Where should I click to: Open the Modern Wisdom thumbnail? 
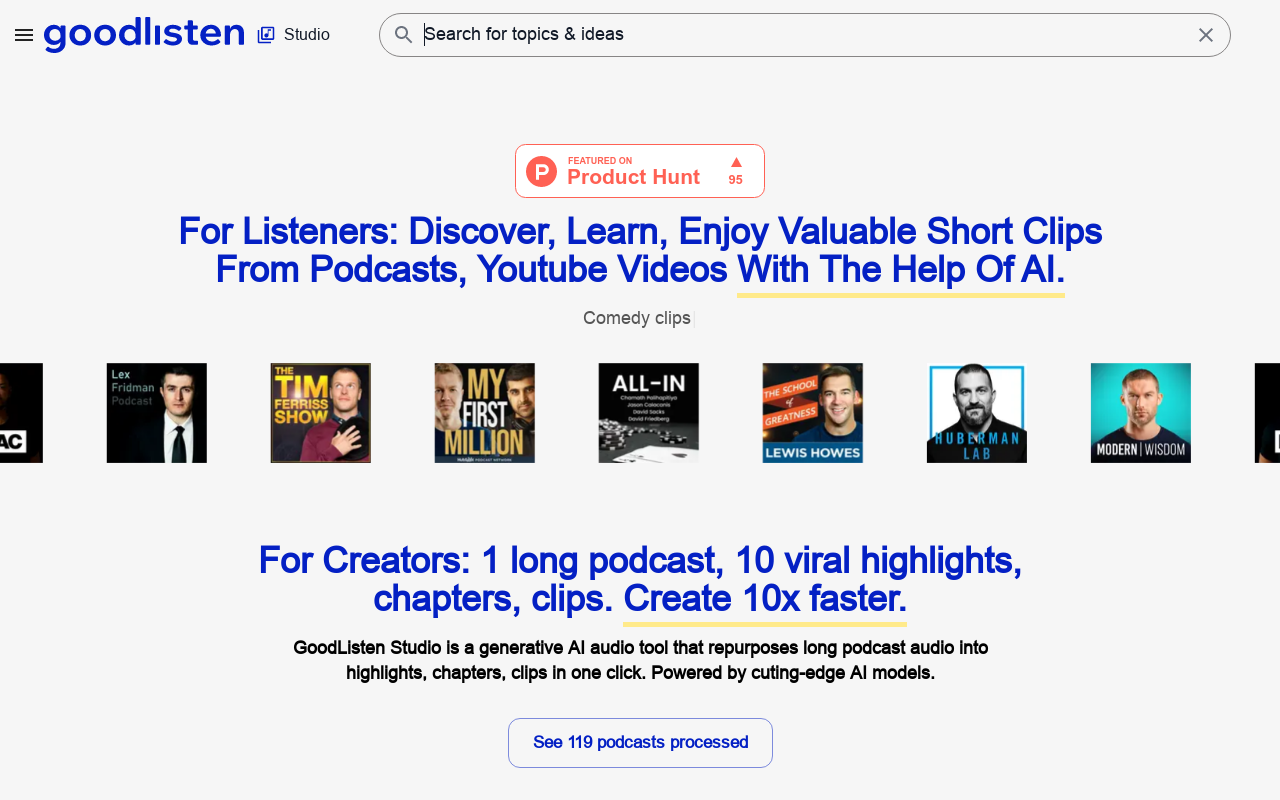1141,413
